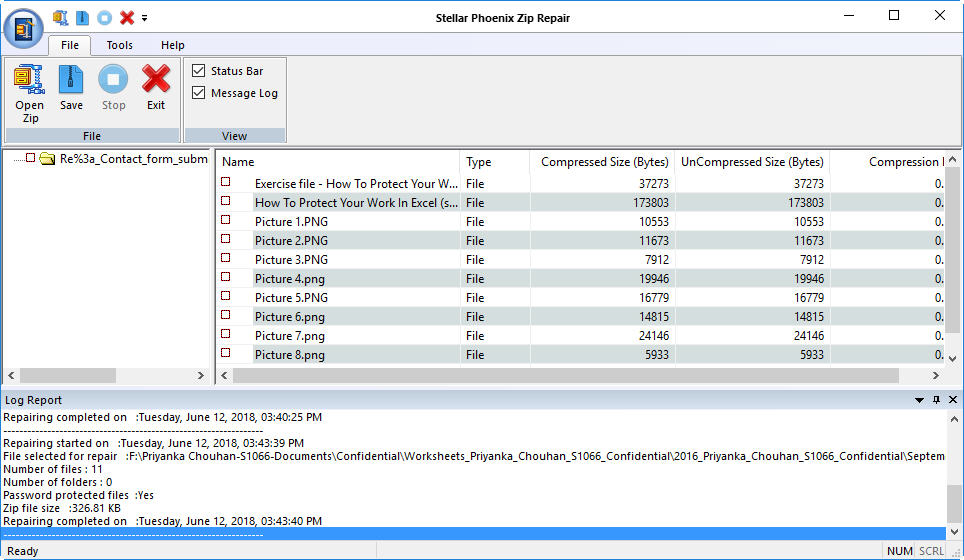Screen dimensions: 964x560
Task: Switch to the Help ribbon tab
Action: (173, 45)
